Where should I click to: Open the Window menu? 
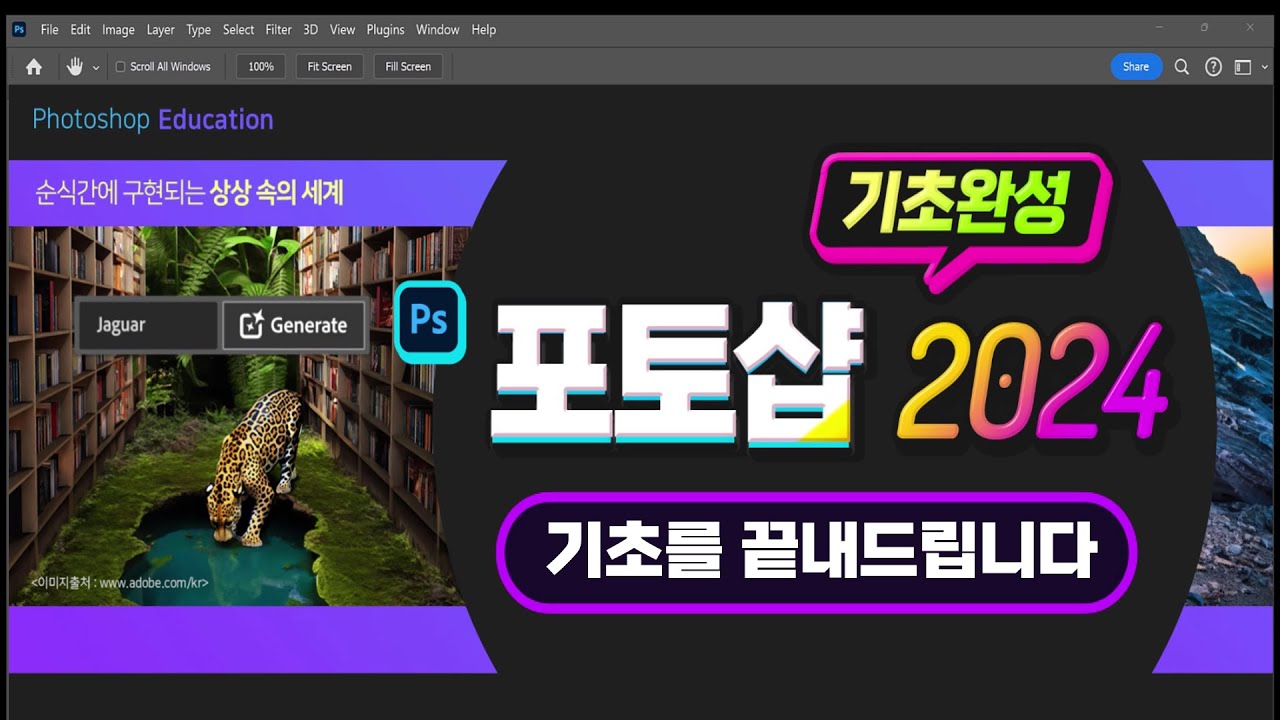point(438,30)
